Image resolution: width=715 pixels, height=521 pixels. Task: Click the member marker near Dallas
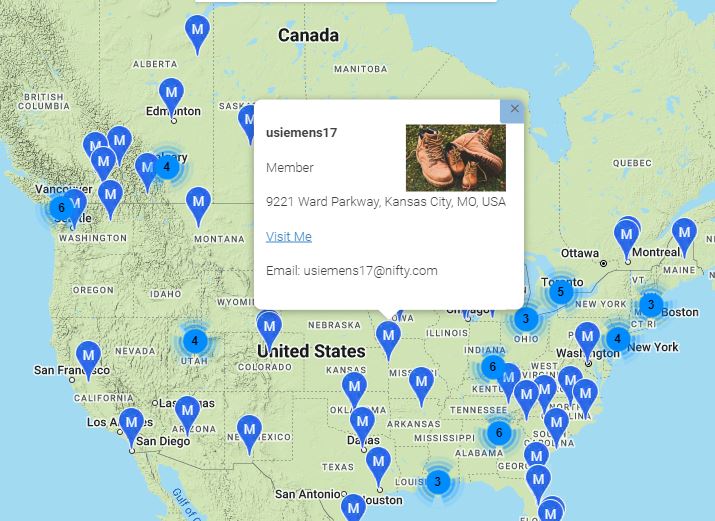coord(362,422)
